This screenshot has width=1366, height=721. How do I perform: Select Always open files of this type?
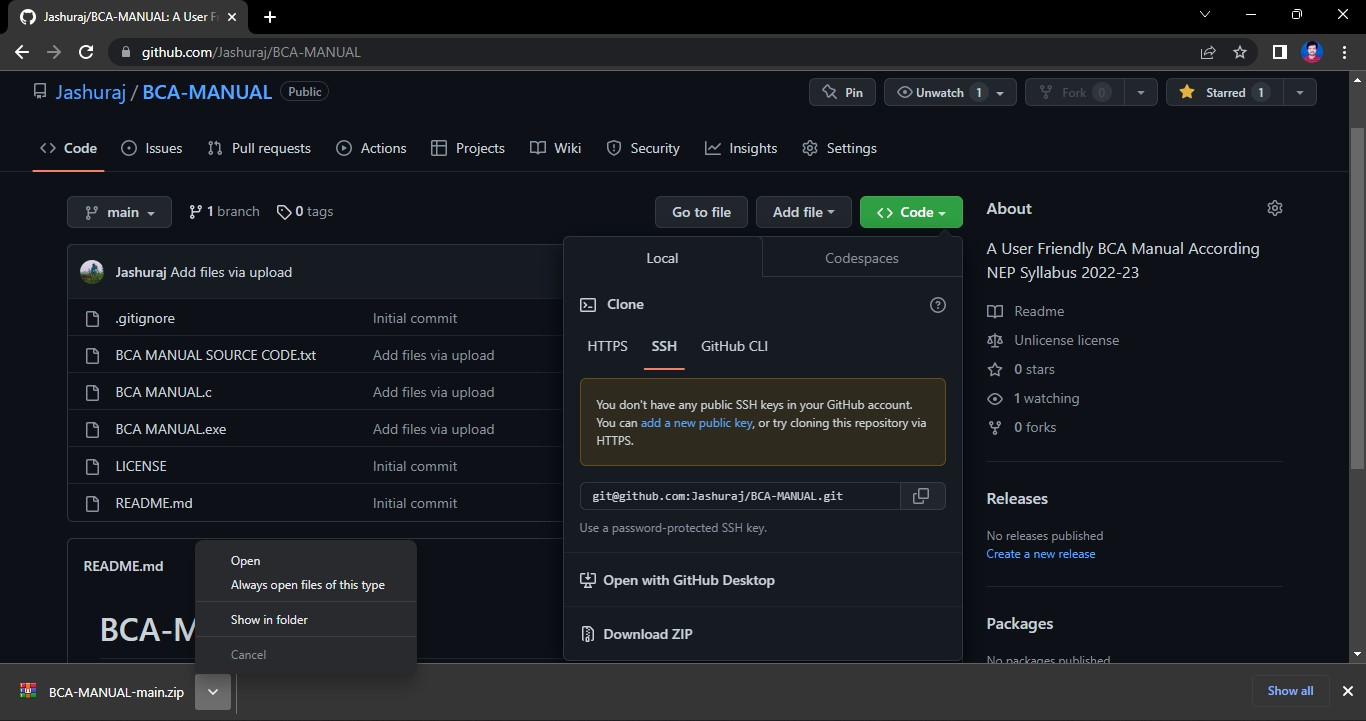coord(305,585)
